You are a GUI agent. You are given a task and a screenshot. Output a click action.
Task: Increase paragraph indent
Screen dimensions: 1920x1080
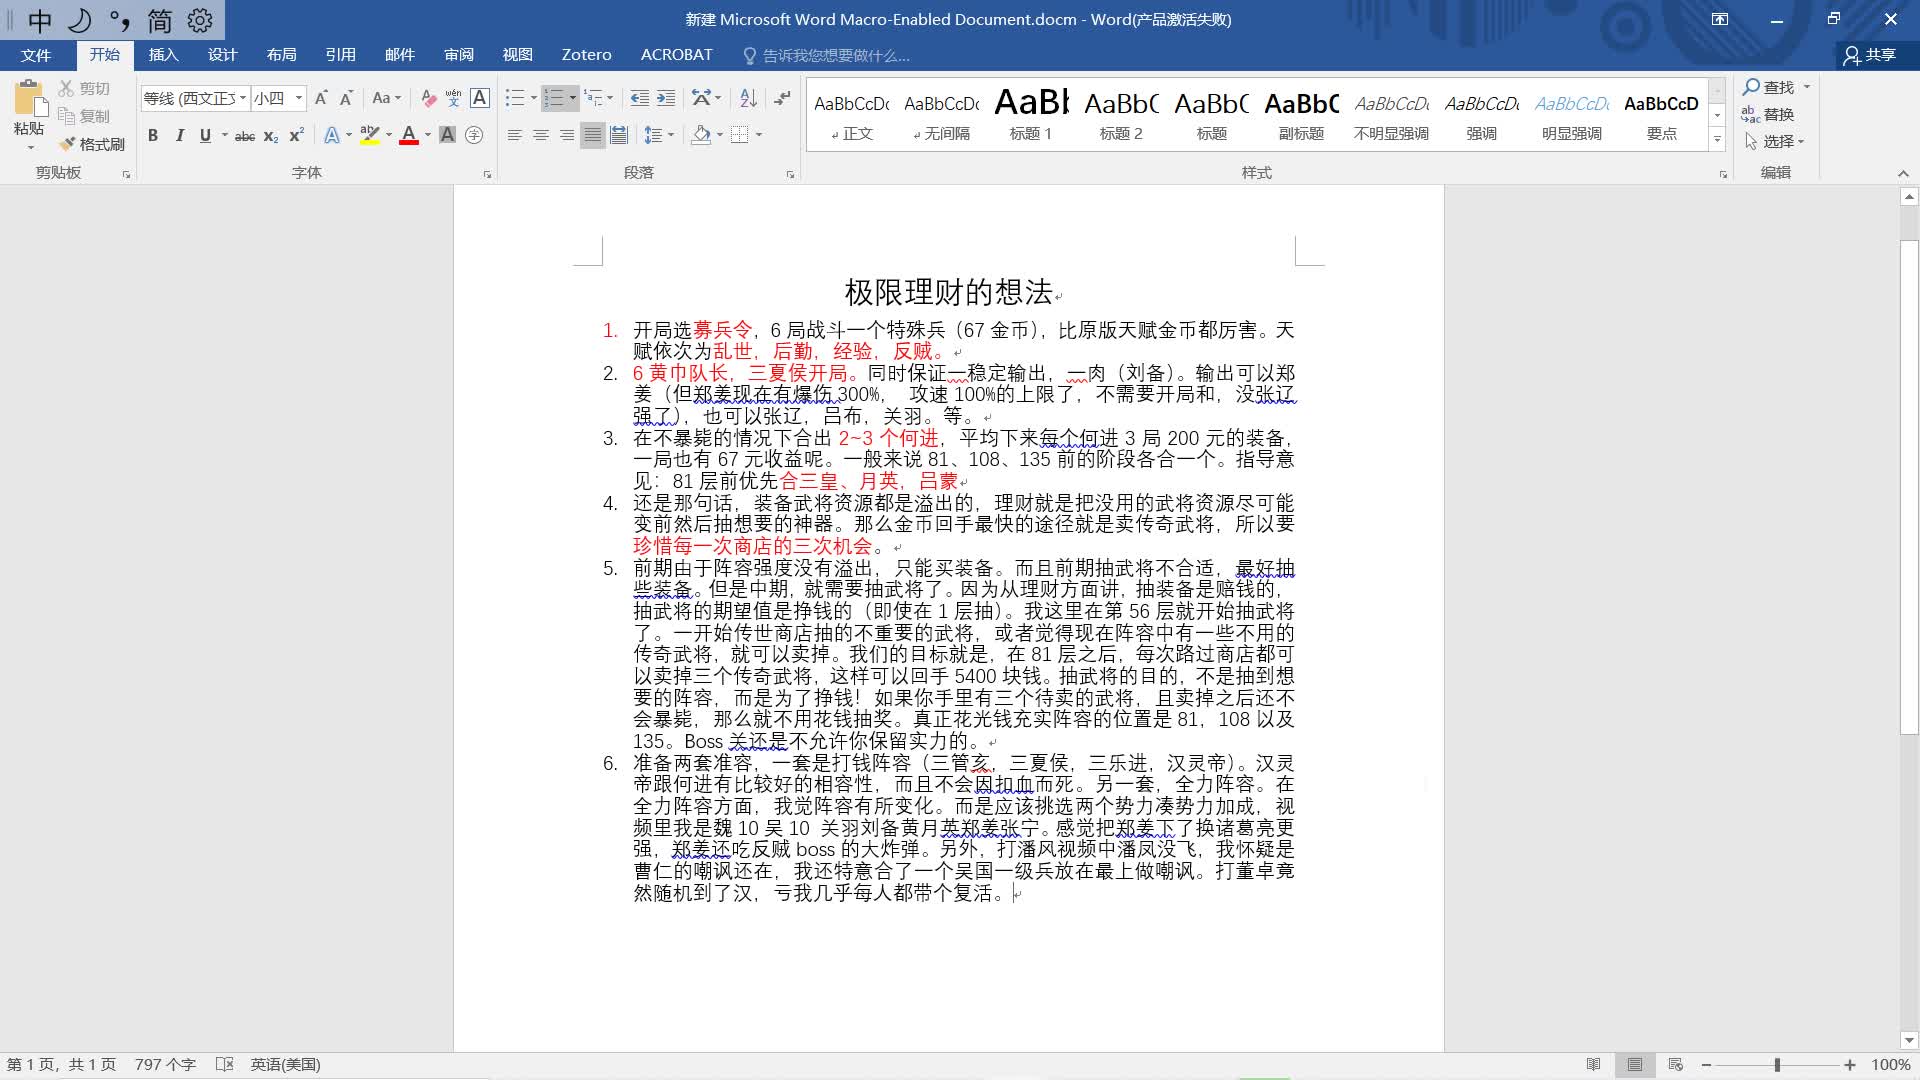666,98
